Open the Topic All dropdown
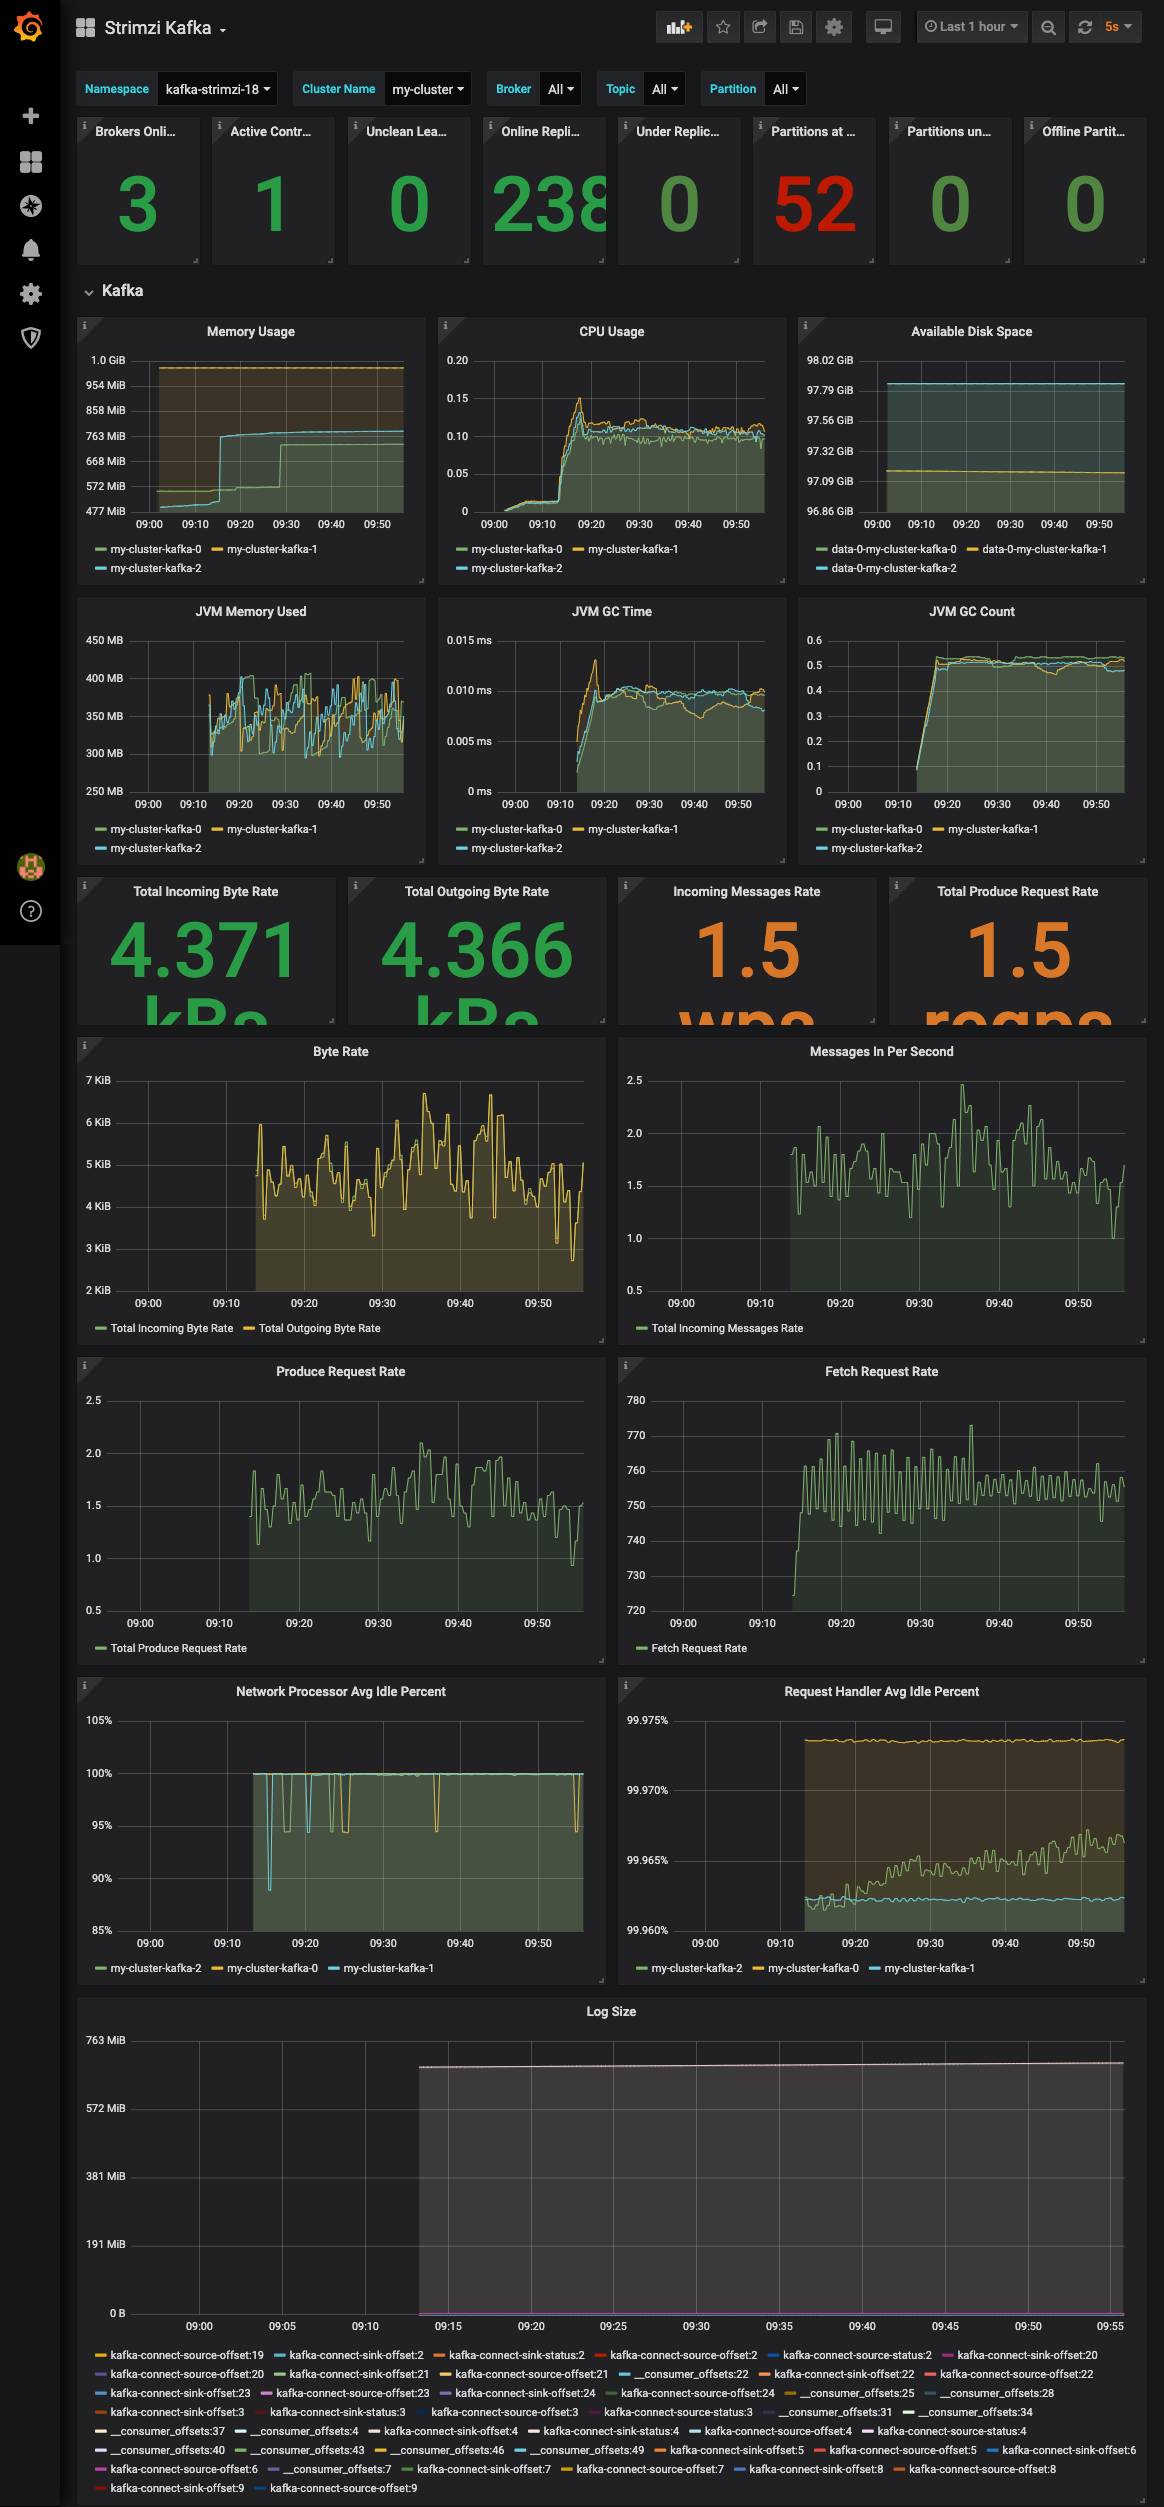 tap(665, 89)
